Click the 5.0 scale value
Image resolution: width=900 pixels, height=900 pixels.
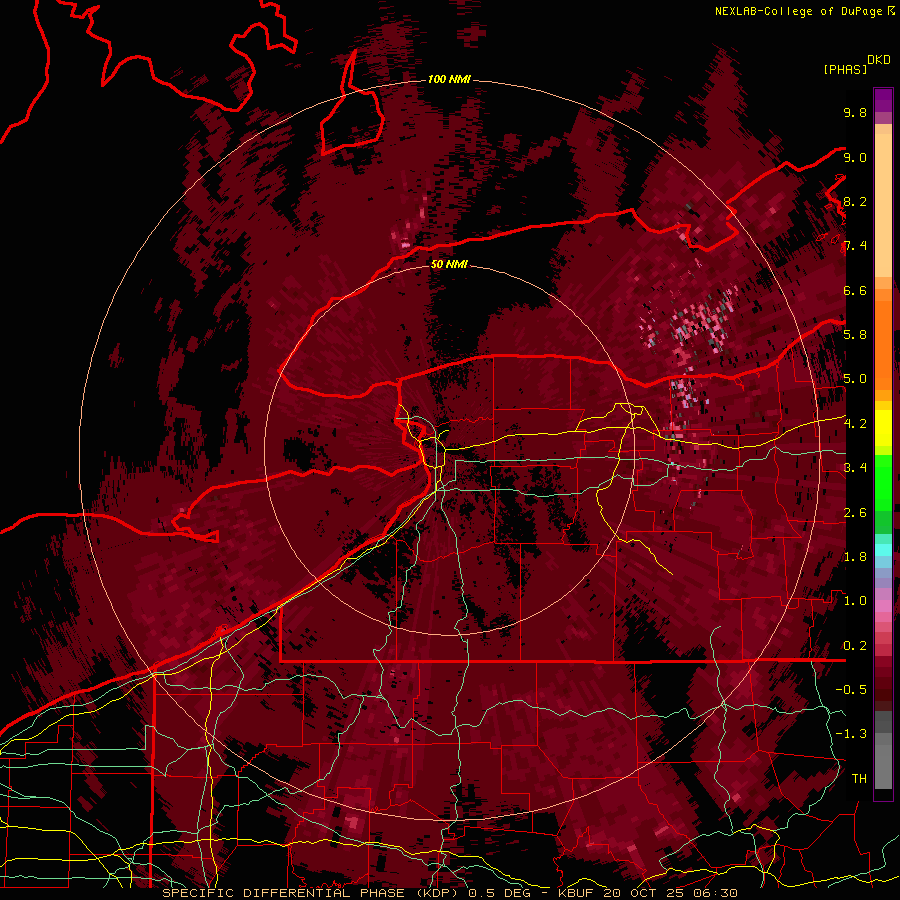click(x=855, y=379)
